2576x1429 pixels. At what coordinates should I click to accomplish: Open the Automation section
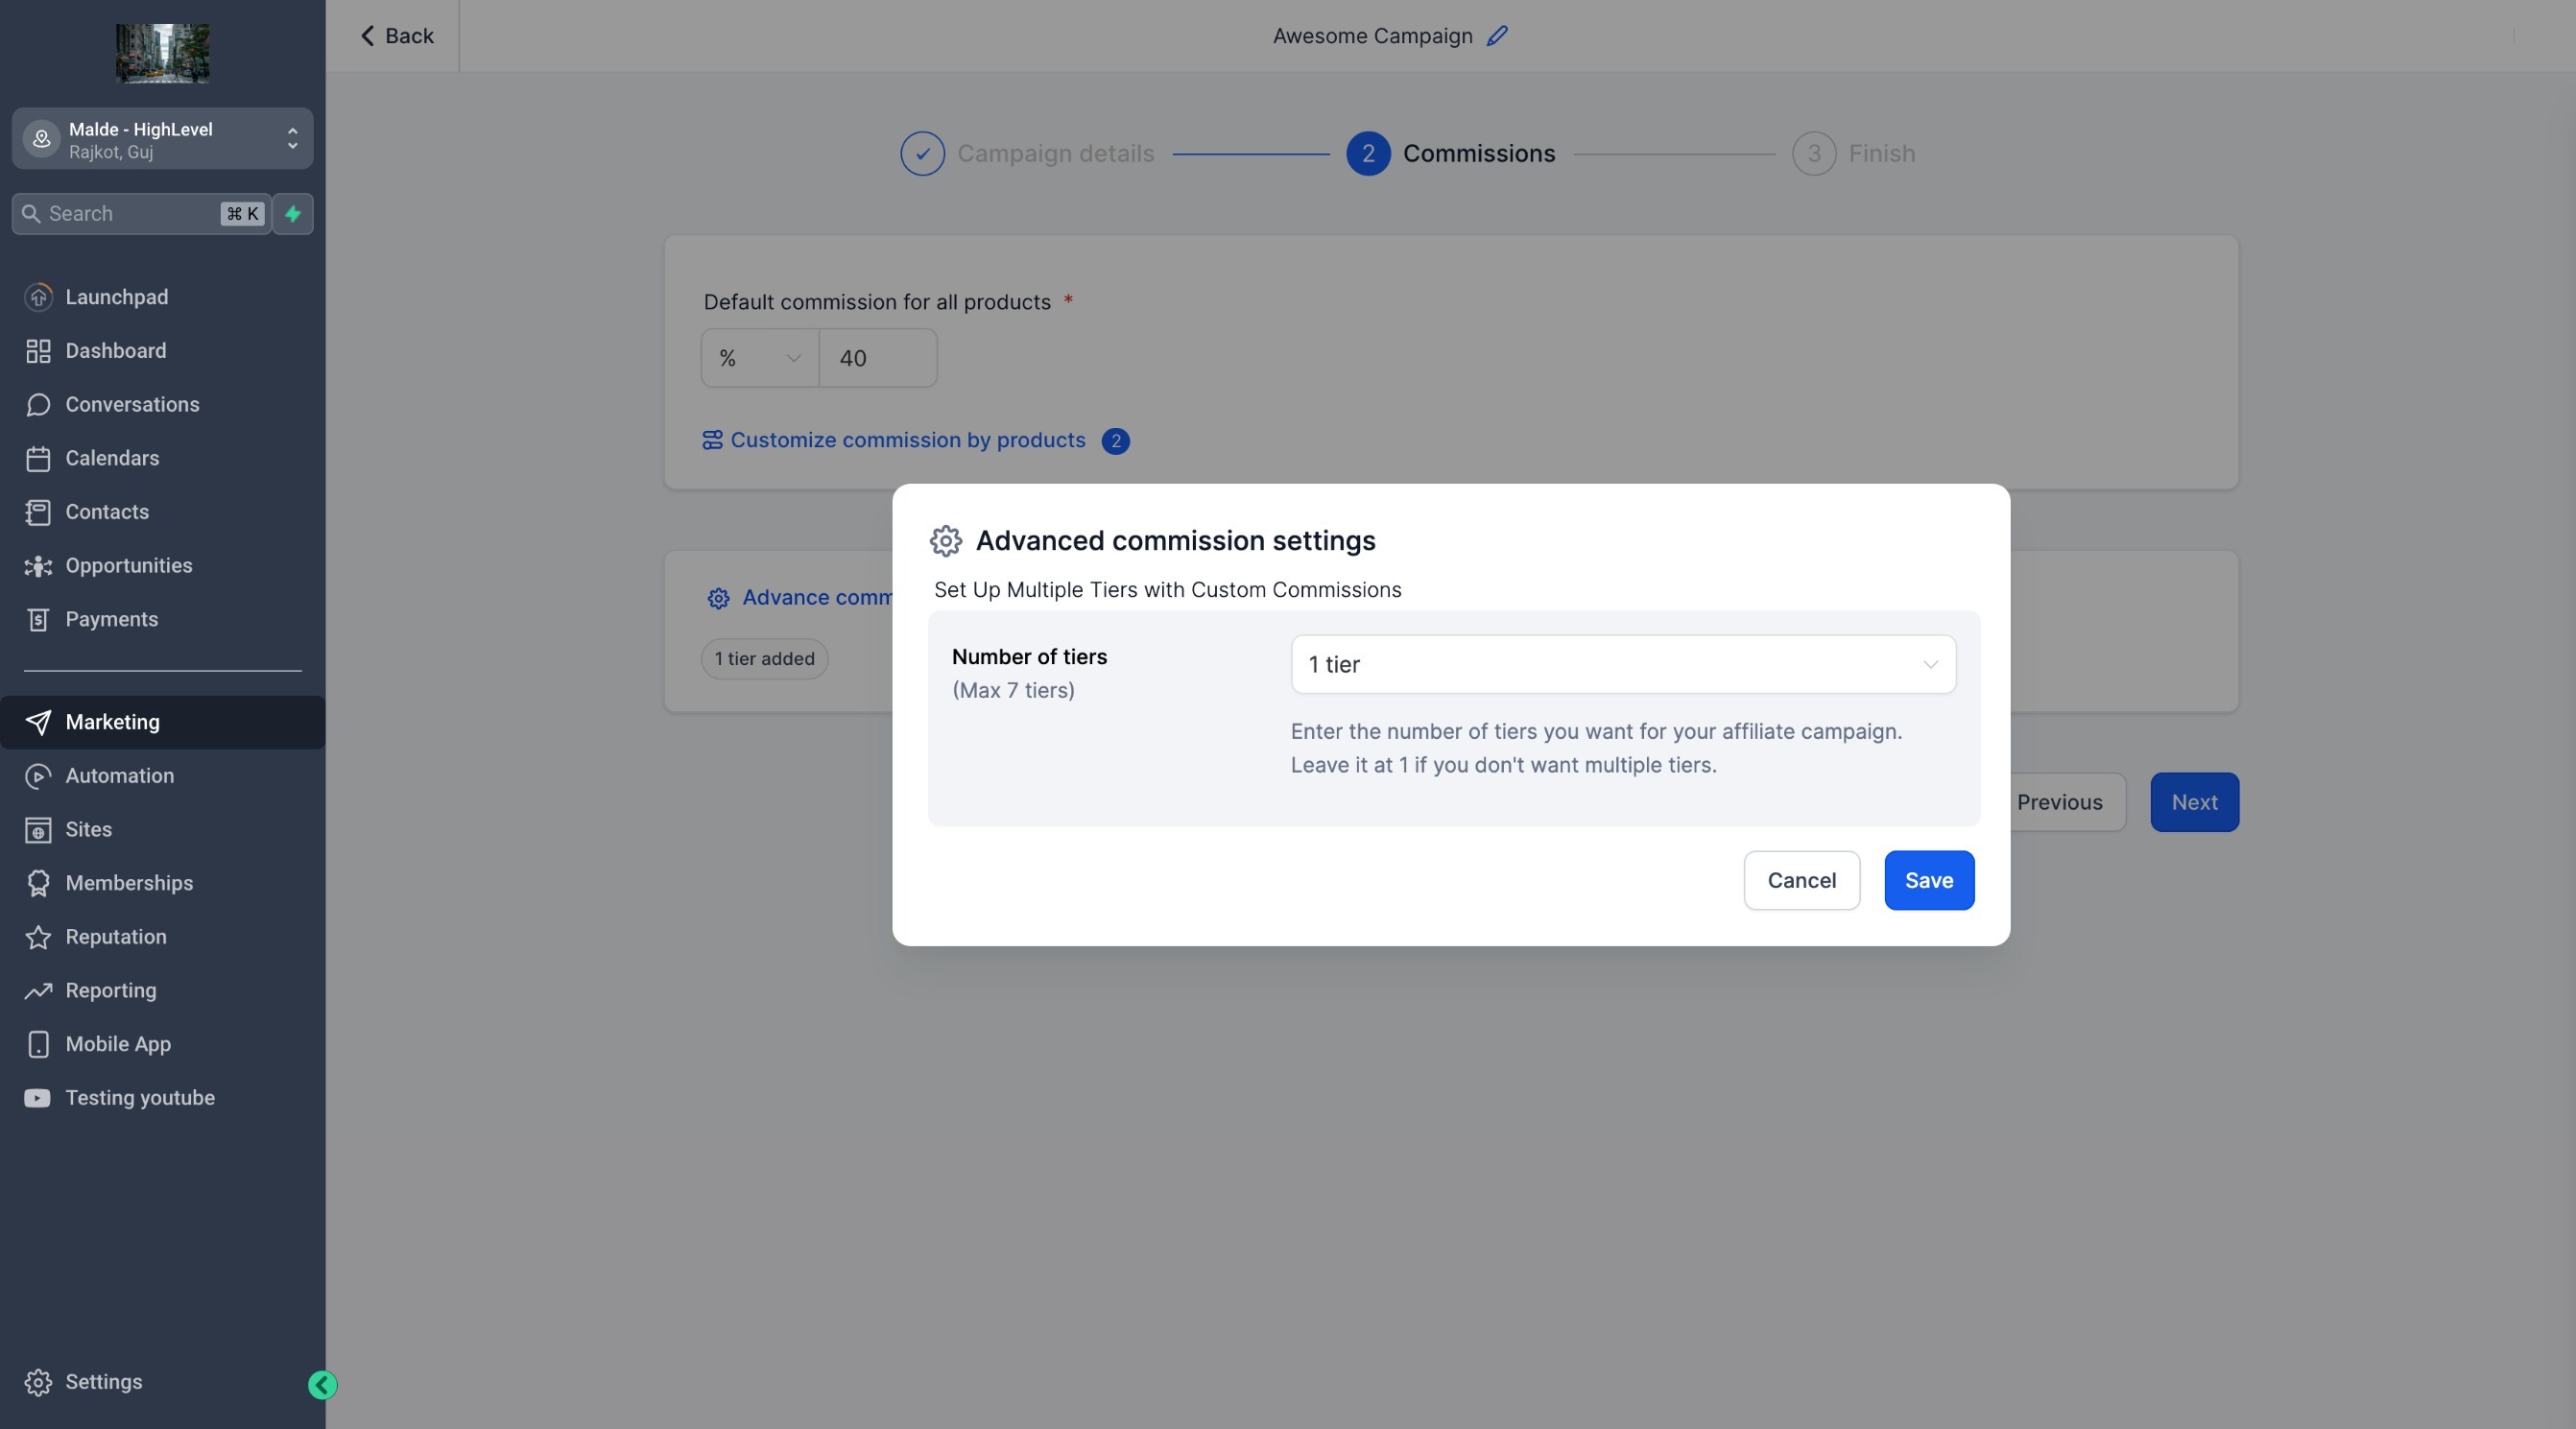coord(119,776)
